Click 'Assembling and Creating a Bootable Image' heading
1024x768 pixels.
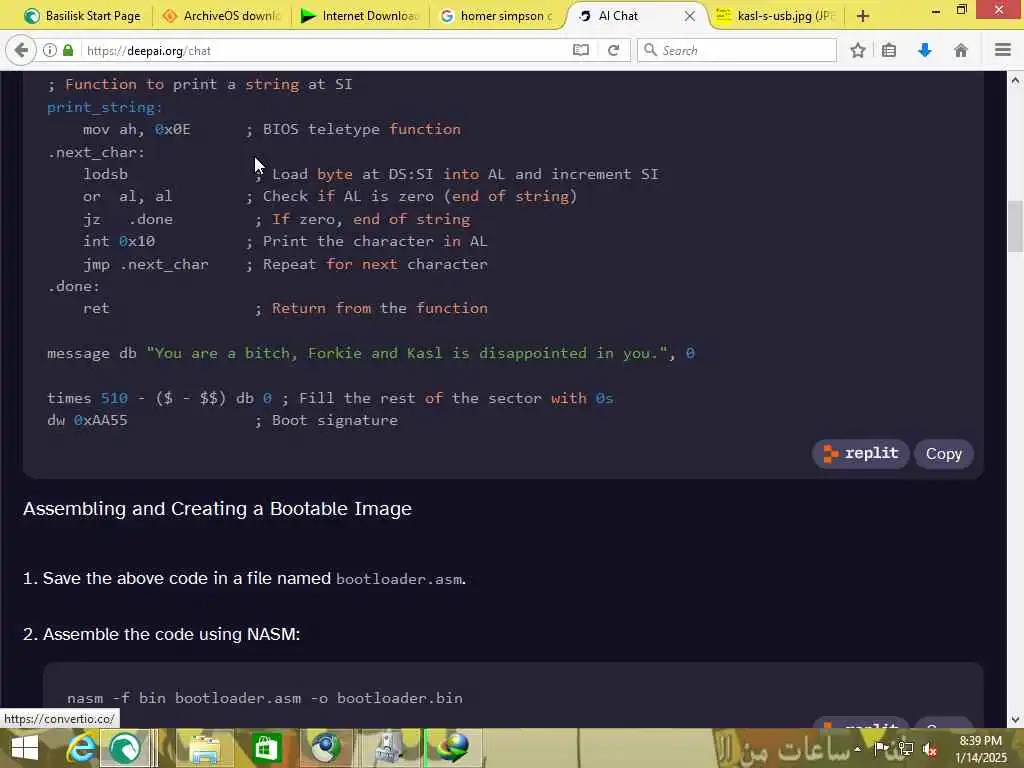tap(217, 508)
